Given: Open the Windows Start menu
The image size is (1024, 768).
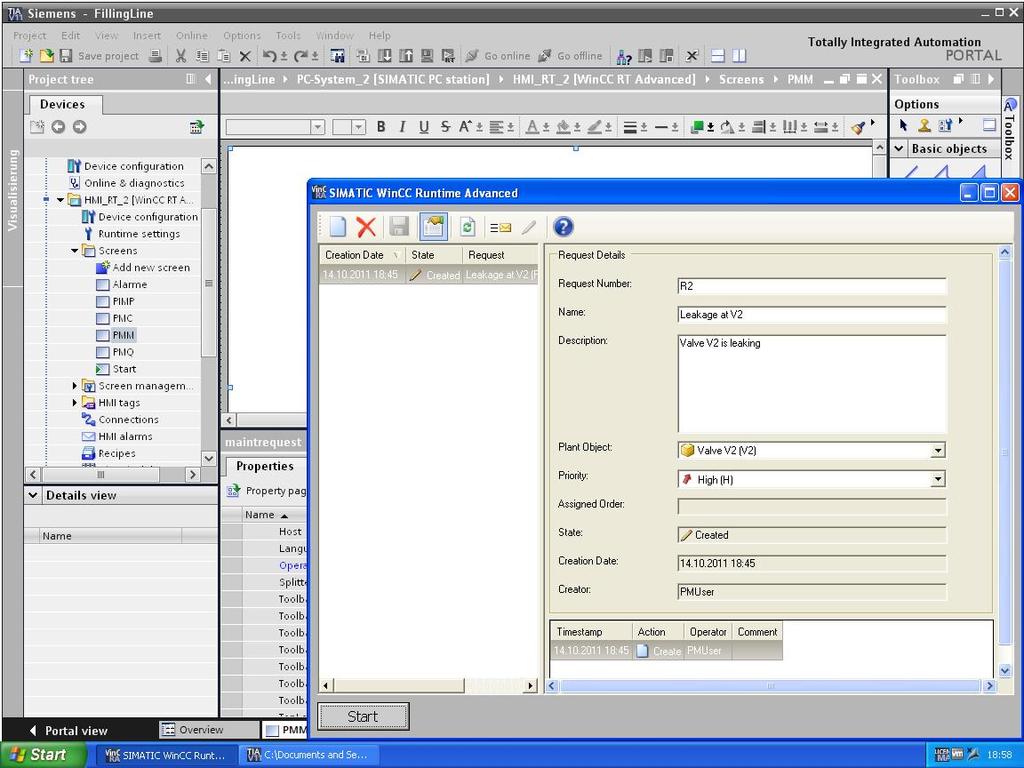Looking at the screenshot, I should click(x=43, y=755).
